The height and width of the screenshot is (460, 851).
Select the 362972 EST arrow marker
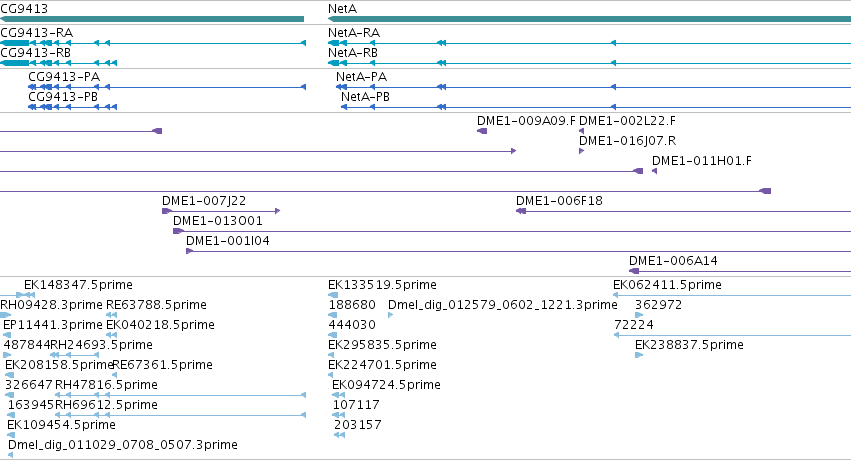(639, 315)
